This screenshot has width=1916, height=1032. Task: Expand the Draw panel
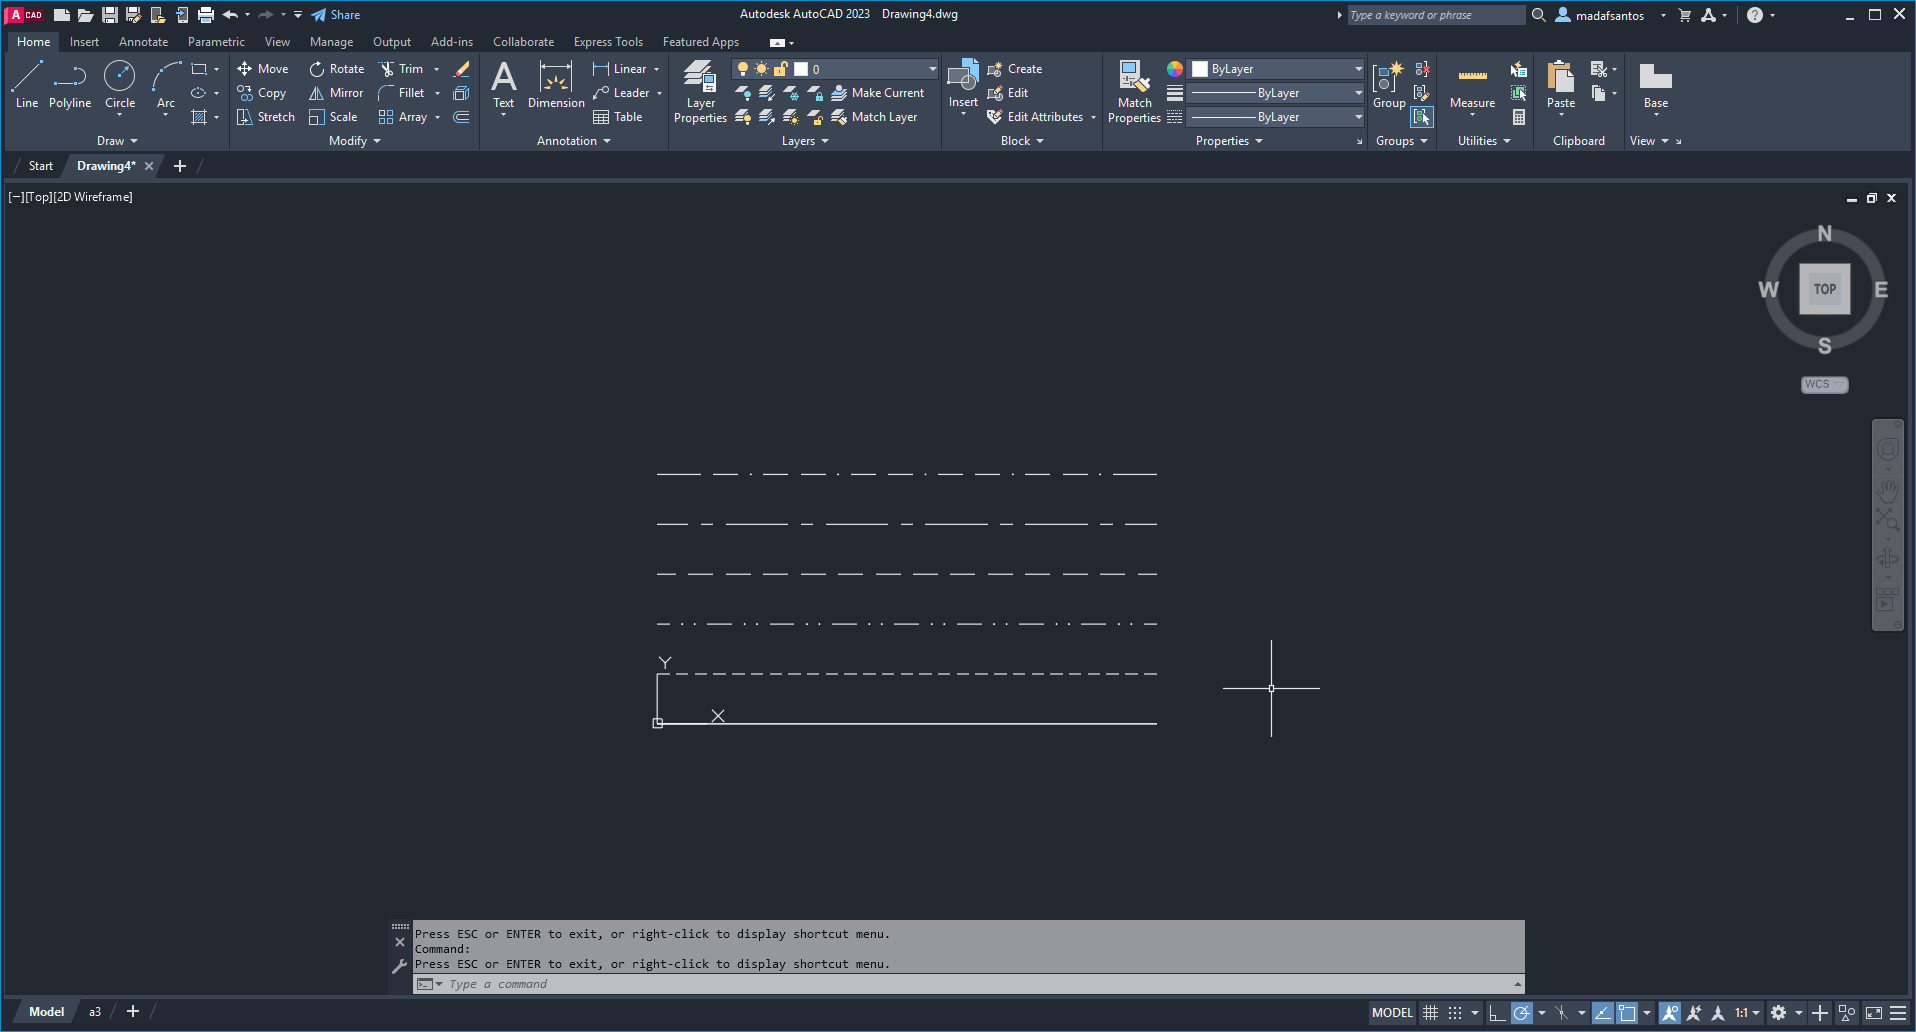pyautogui.click(x=117, y=141)
